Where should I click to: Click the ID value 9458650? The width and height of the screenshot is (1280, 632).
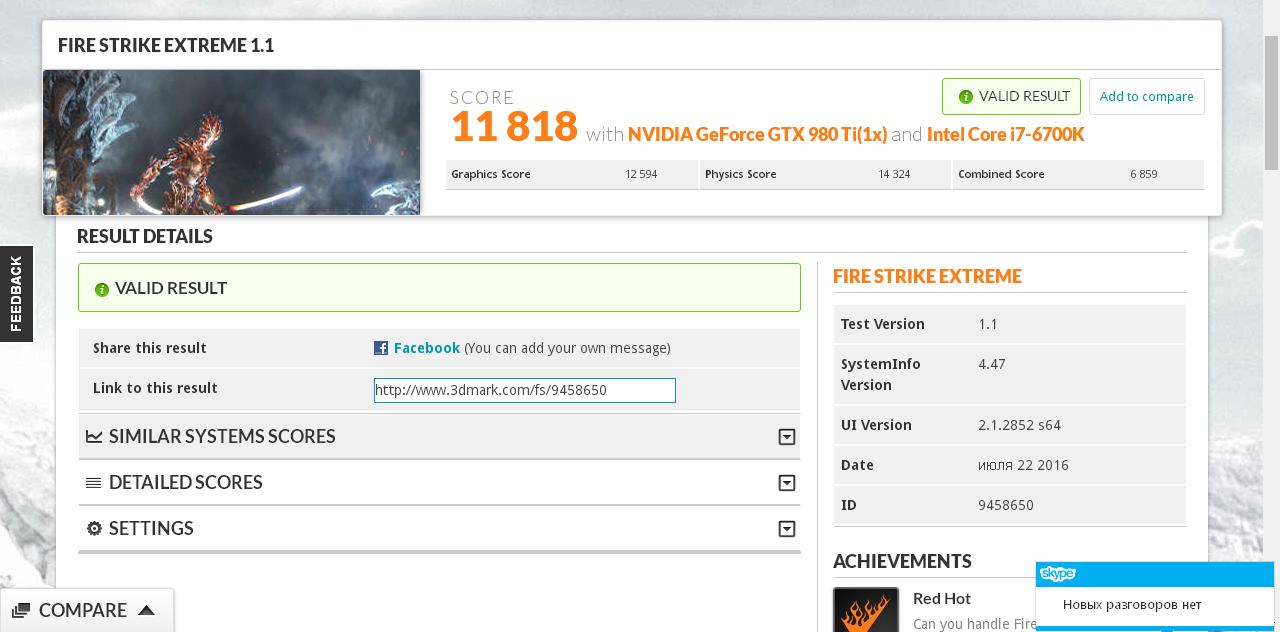coord(1006,505)
